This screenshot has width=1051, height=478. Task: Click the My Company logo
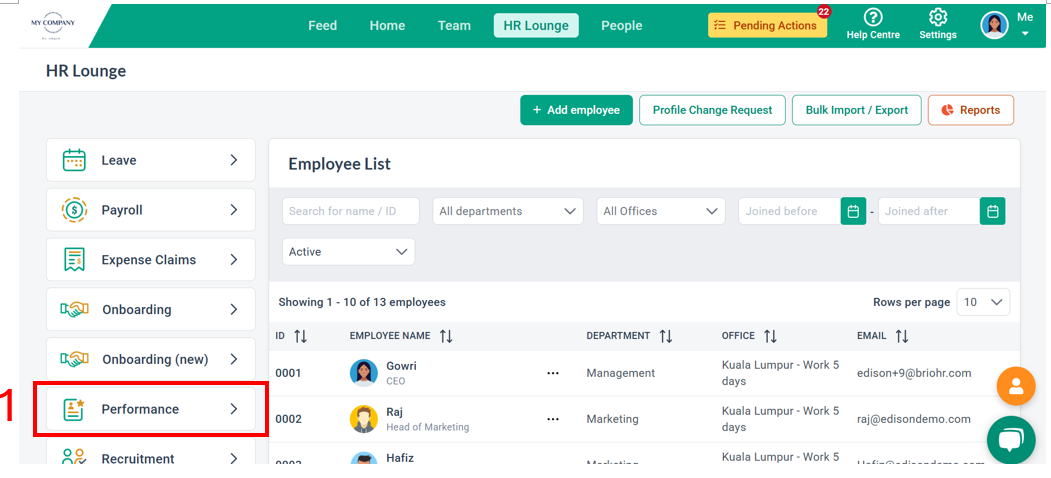(53, 25)
